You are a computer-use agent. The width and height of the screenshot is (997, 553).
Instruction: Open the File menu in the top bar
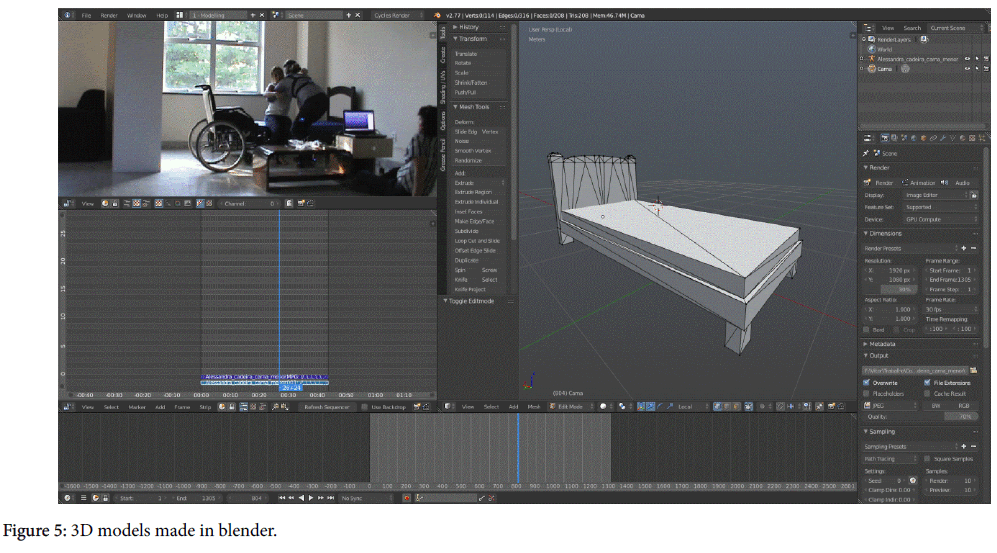pos(86,15)
